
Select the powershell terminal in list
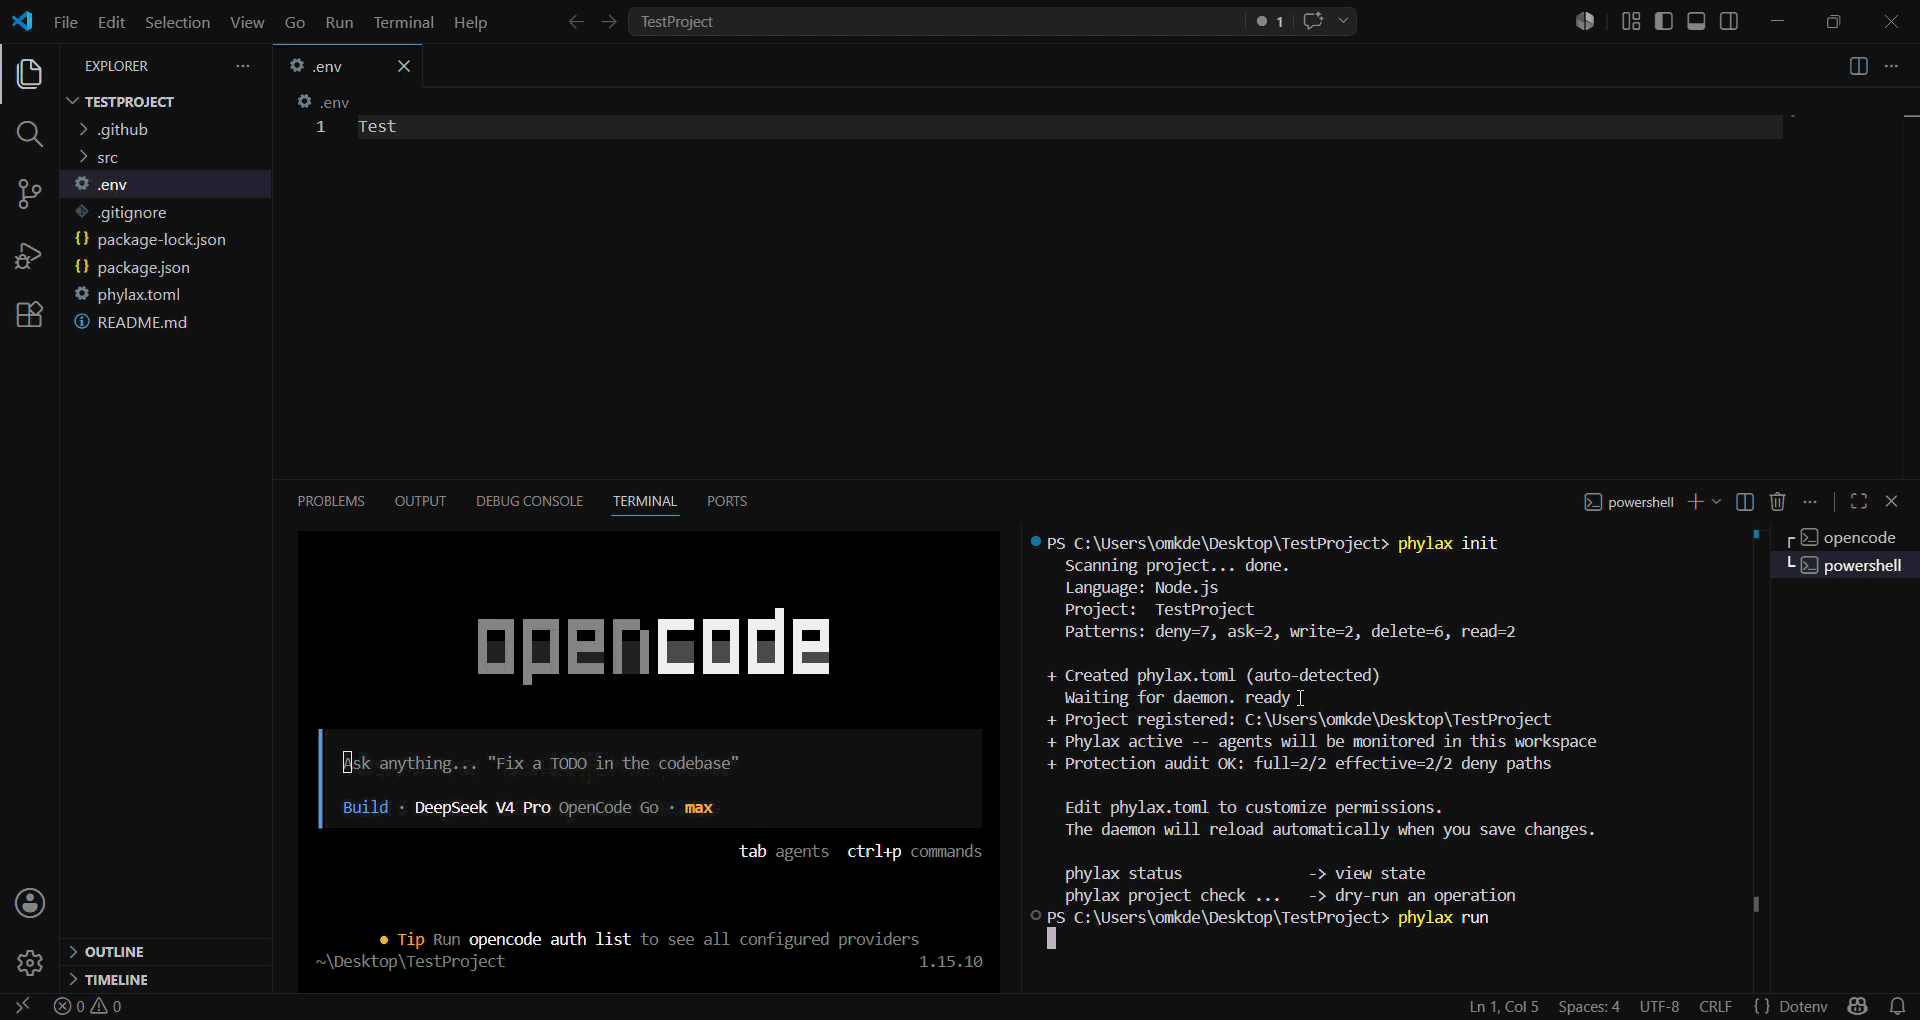pyautogui.click(x=1846, y=565)
